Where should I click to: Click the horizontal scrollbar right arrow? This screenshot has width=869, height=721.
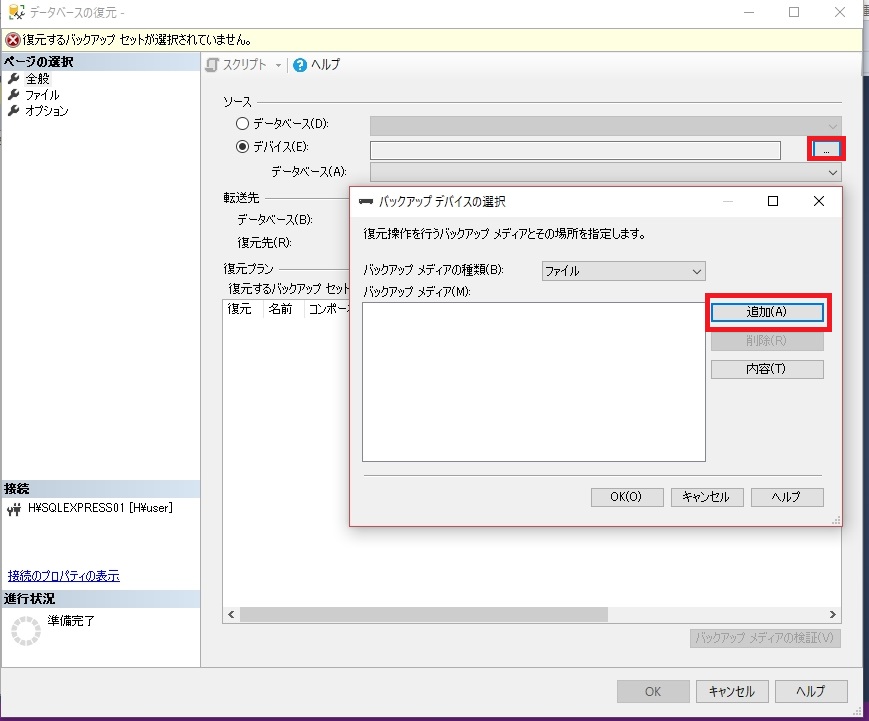coord(832,615)
